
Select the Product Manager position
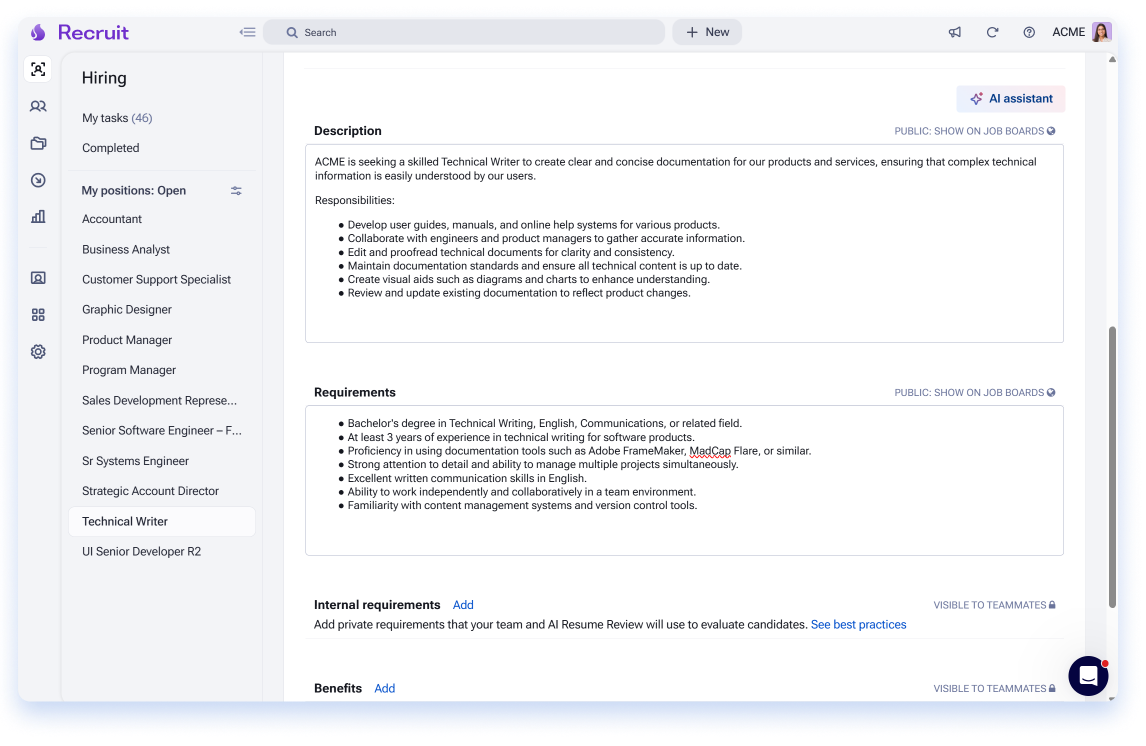point(126,340)
